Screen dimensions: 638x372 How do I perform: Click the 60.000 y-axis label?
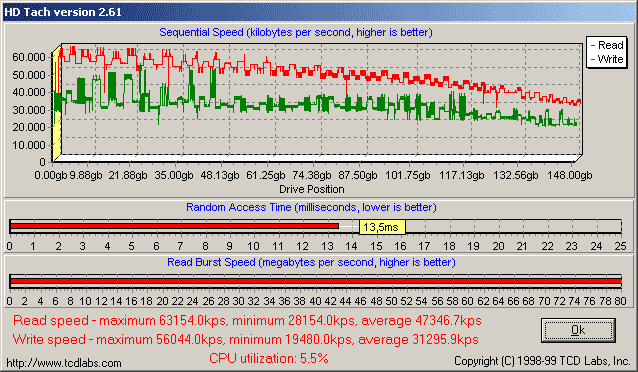tap(28, 57)
